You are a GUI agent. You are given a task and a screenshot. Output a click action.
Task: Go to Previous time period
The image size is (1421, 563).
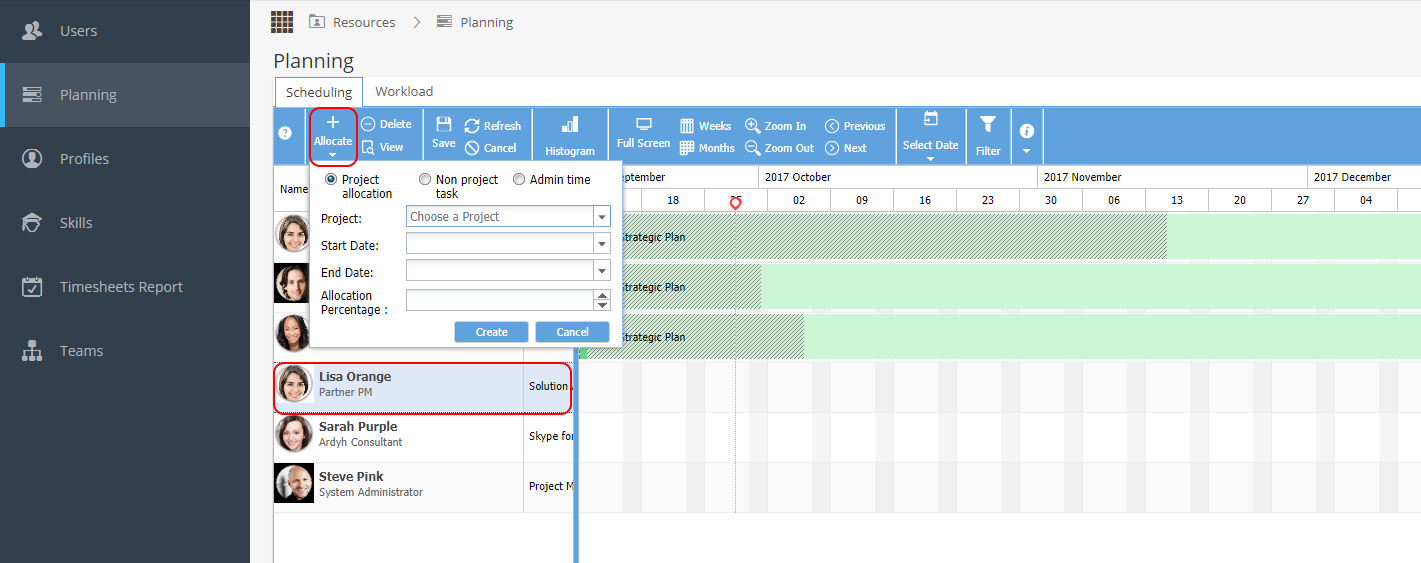(x=856, y=126)
